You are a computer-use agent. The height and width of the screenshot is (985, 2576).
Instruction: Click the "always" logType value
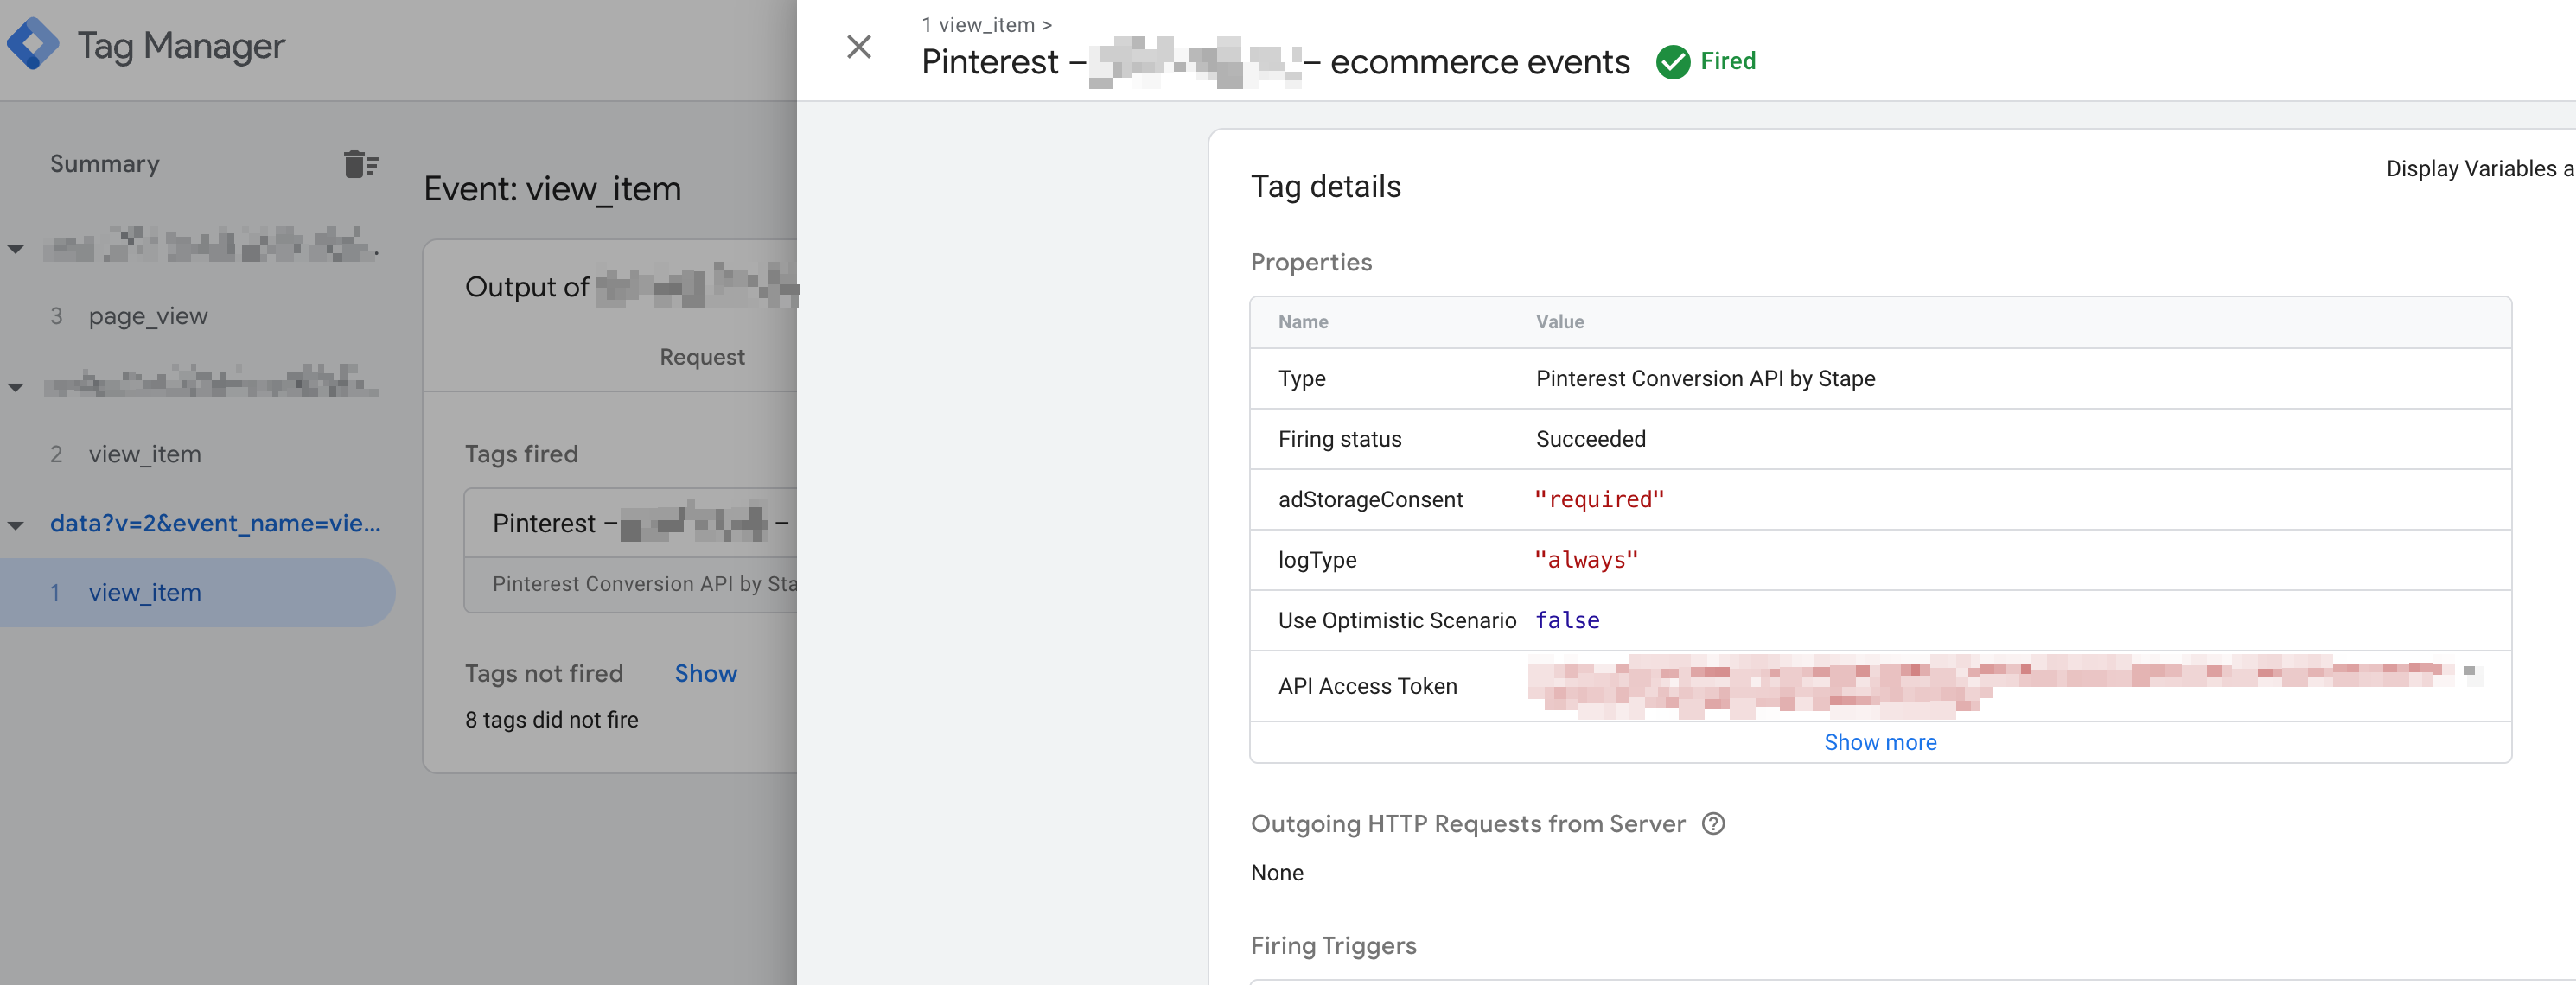[x=1586, y=560]
